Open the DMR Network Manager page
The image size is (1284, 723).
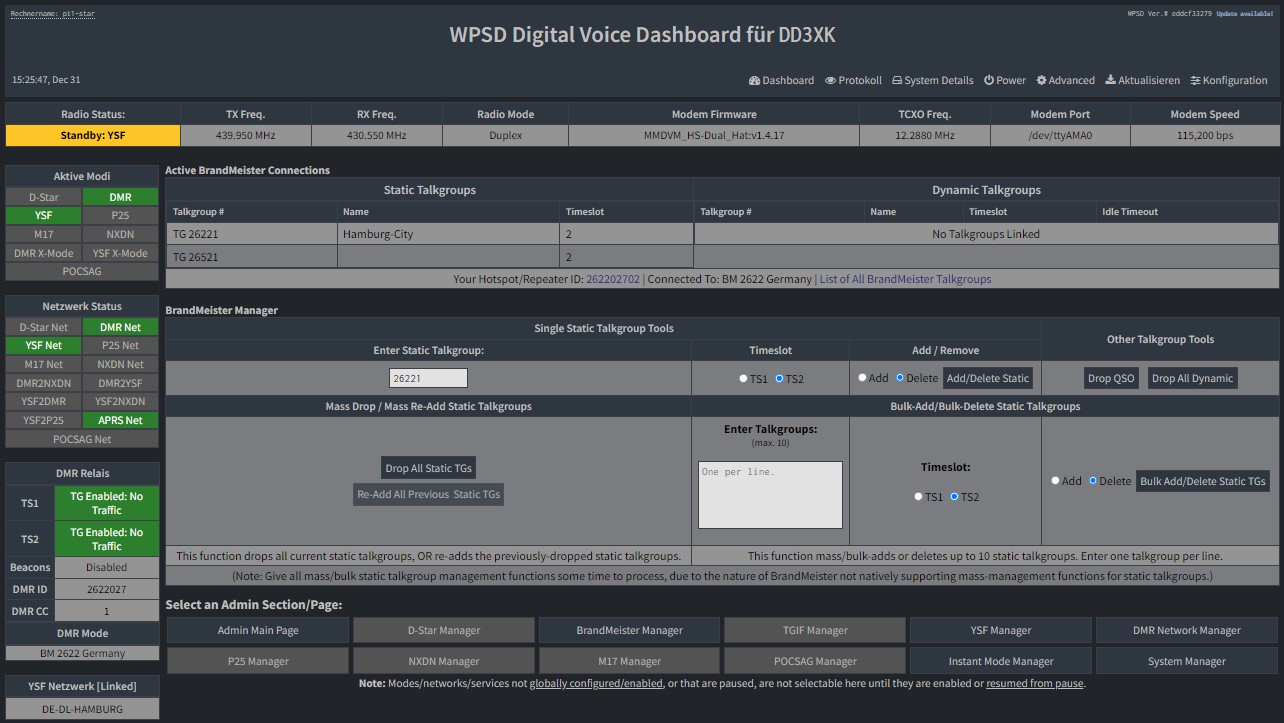pos(1187,630)
